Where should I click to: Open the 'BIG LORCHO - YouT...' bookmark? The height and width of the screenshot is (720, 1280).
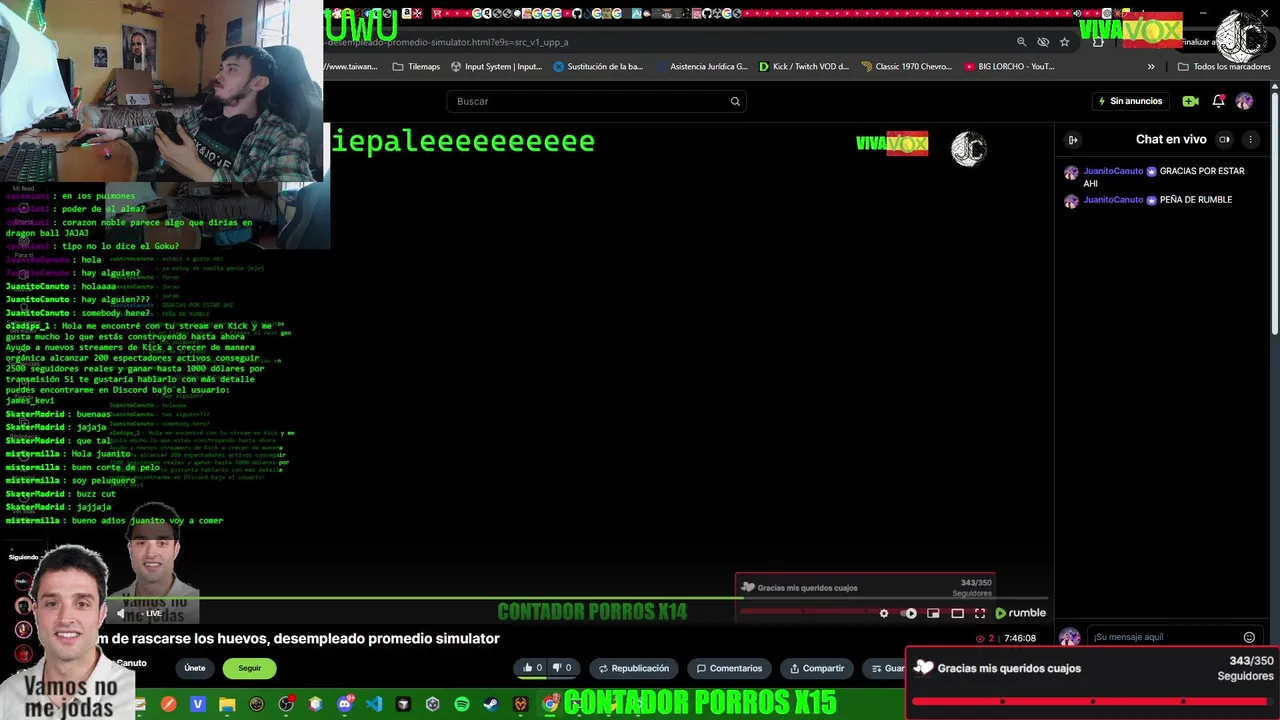coord(1009,67)
